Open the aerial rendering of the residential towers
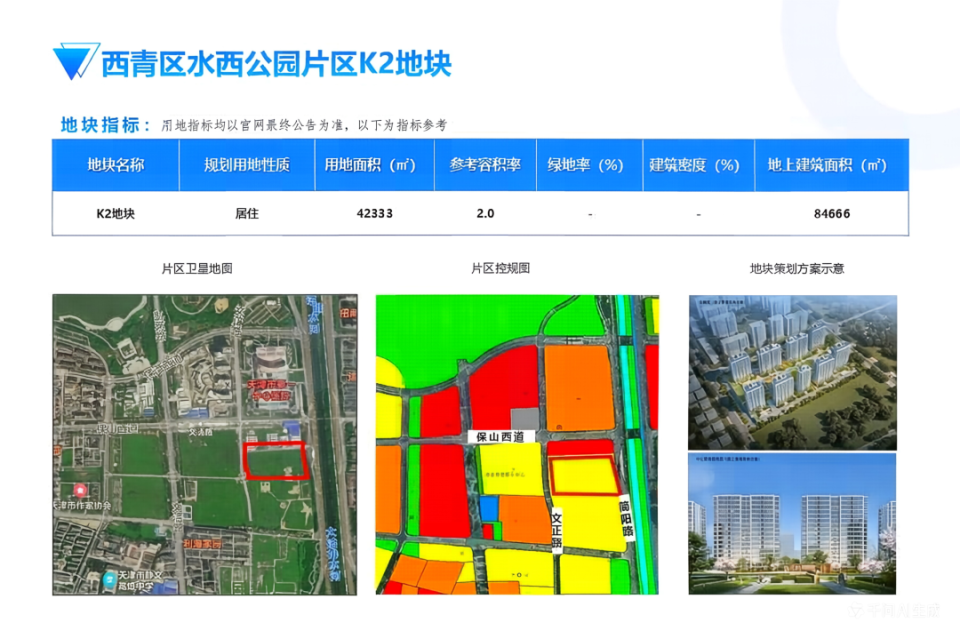 [793, 372]
